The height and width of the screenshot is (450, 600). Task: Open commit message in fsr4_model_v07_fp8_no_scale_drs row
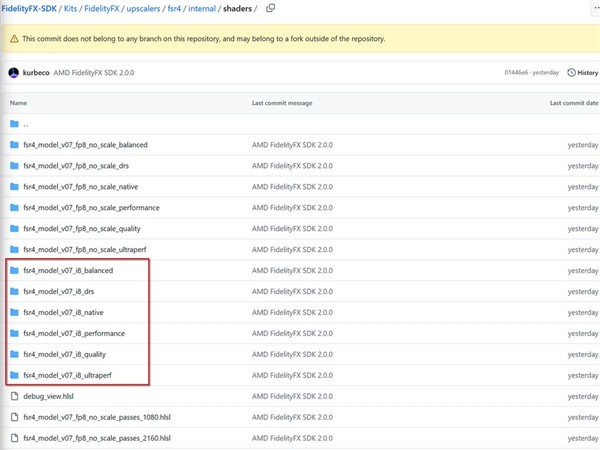tap(292, 166)
